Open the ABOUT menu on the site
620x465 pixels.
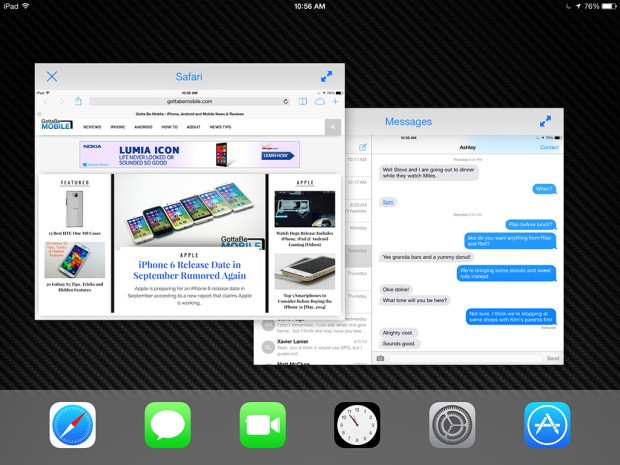pos(193,127)
